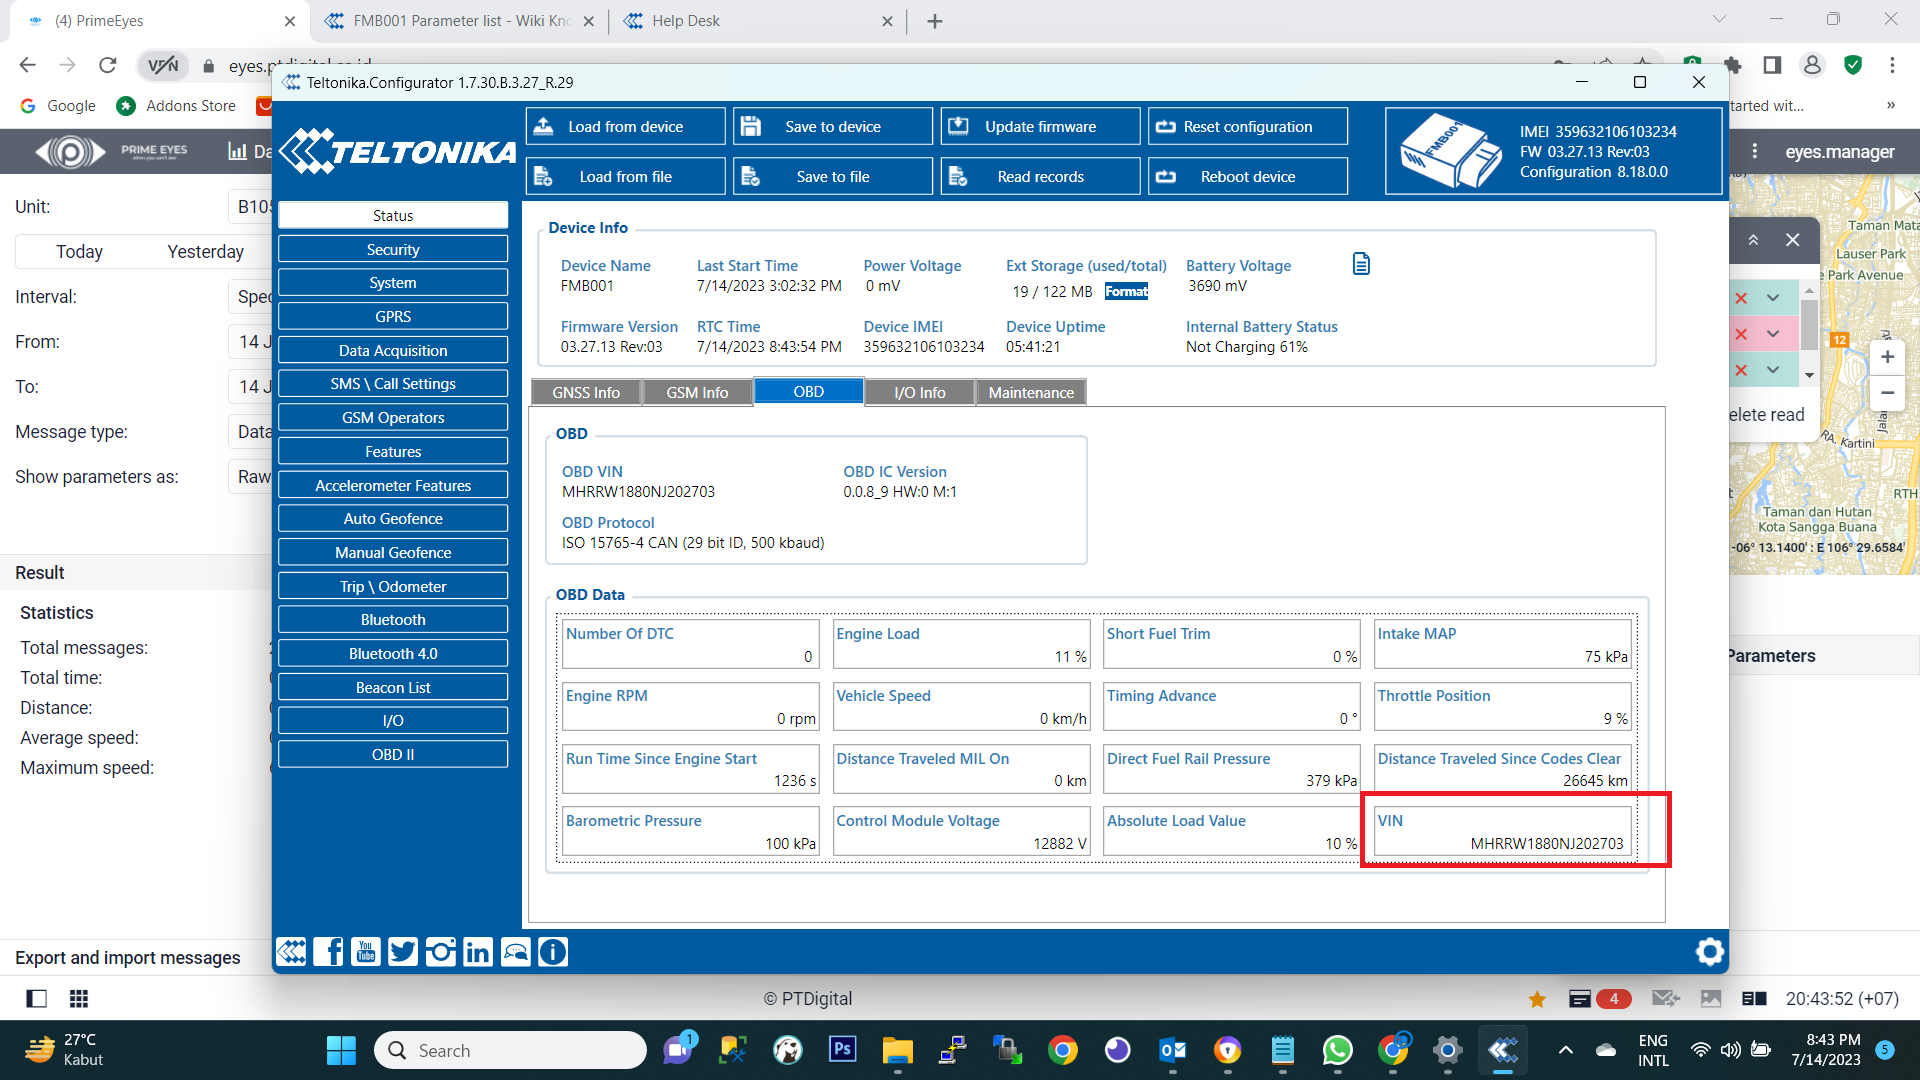Click the info icon in footer

click(x=553, y=952)
